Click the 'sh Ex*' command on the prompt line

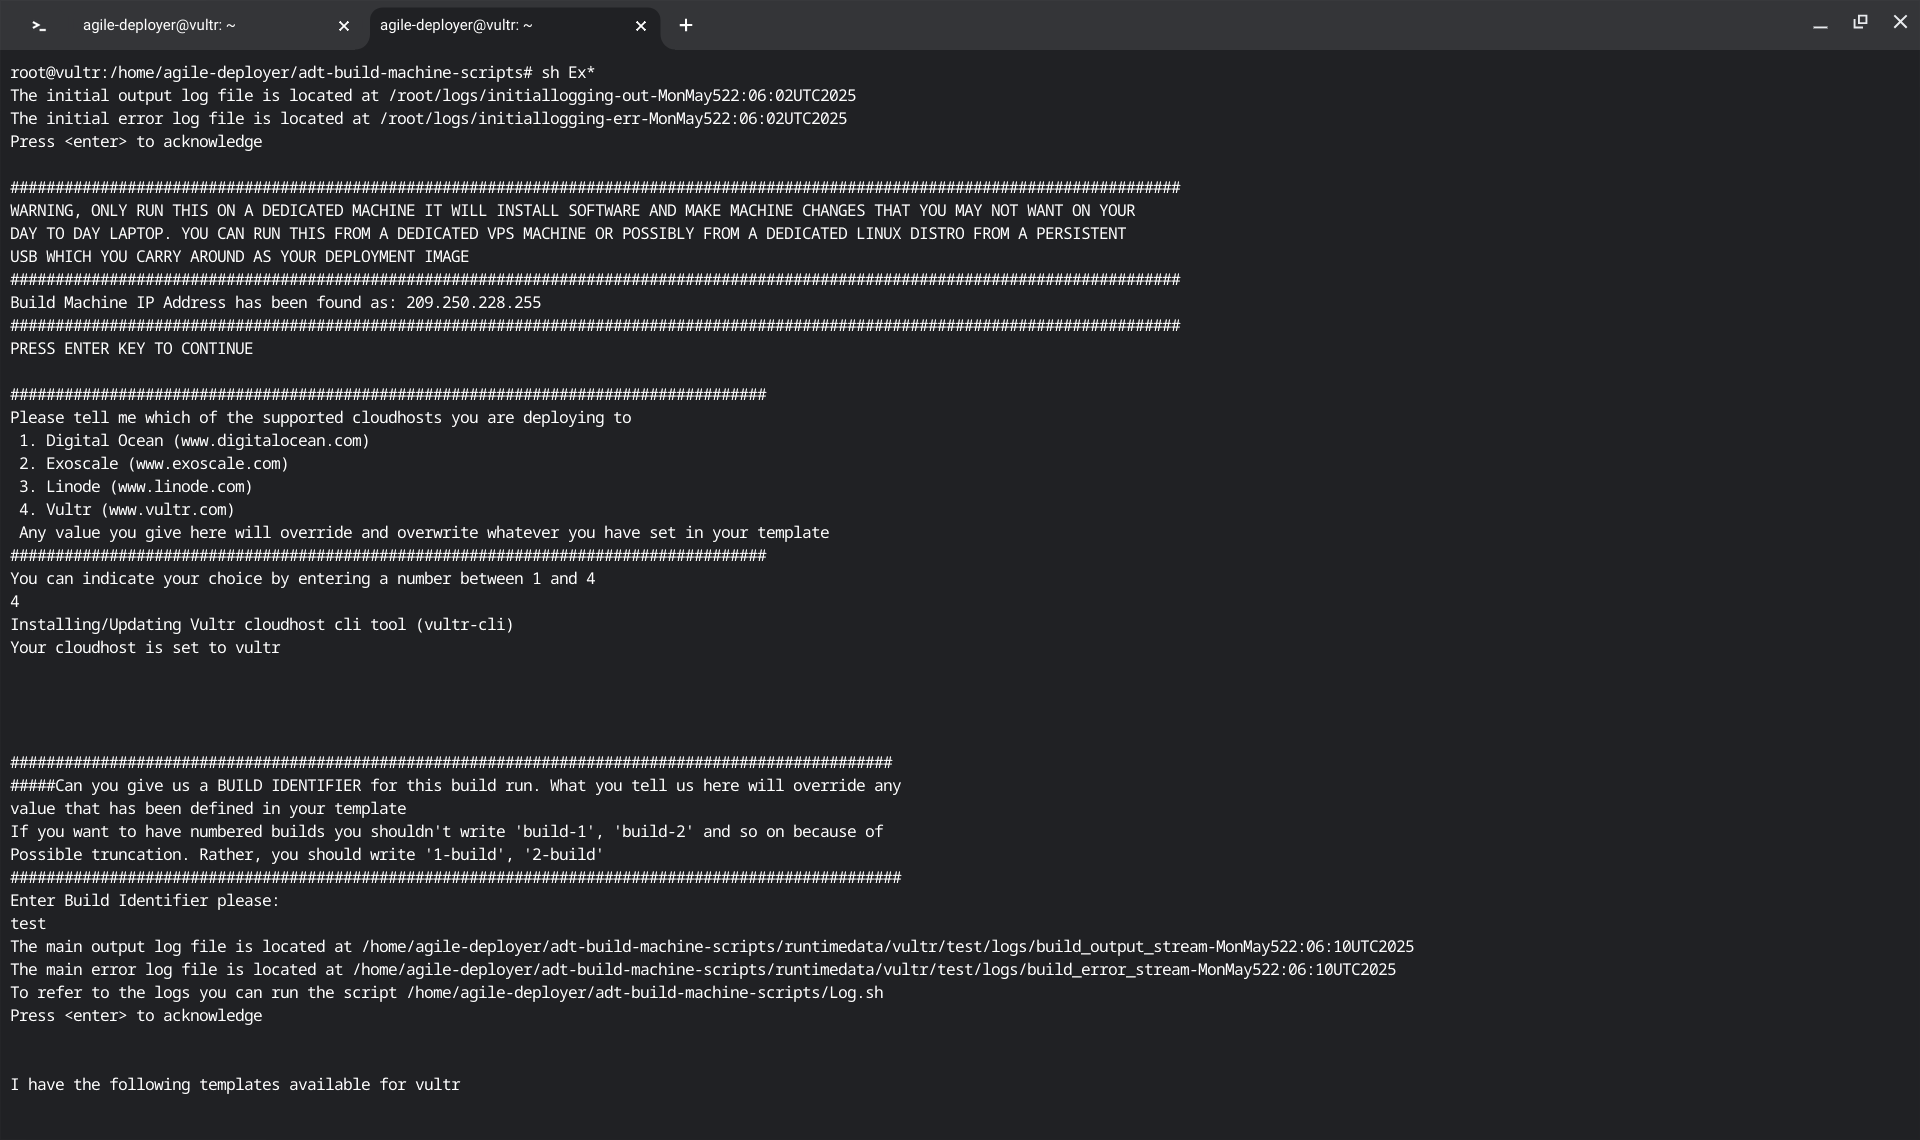pyautogui.click(x=568, y=73)
